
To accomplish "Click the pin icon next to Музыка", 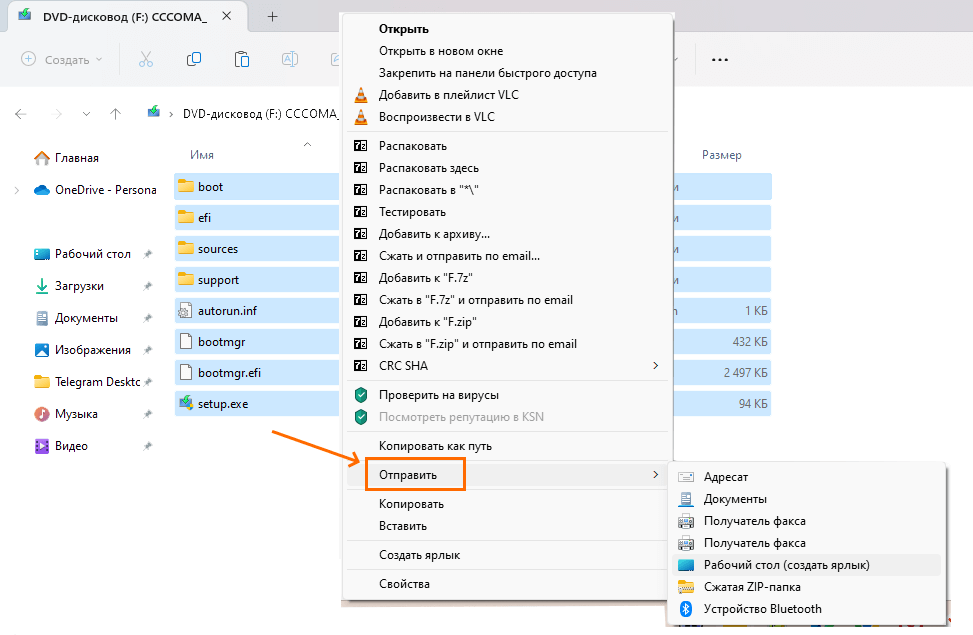I will [x=148, y=414].
